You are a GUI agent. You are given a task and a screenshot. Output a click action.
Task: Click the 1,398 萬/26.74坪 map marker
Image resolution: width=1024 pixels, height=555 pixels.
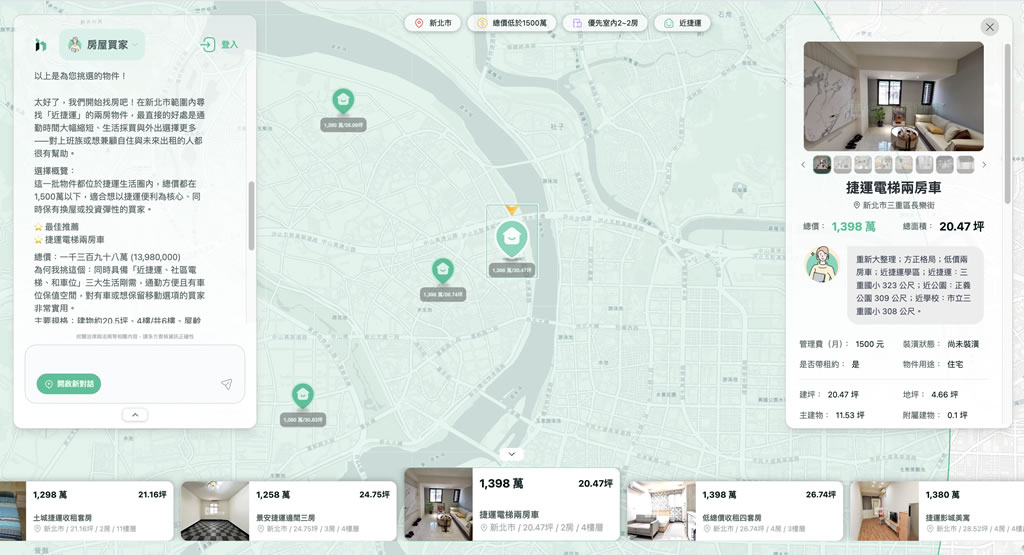coord(442,270)
